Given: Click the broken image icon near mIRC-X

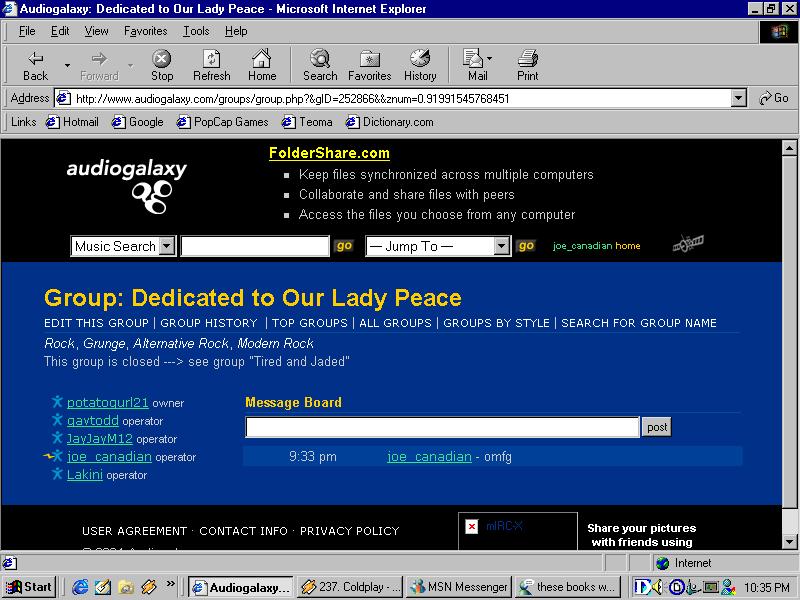Looking at the screenshot, I should click(472, 526).
